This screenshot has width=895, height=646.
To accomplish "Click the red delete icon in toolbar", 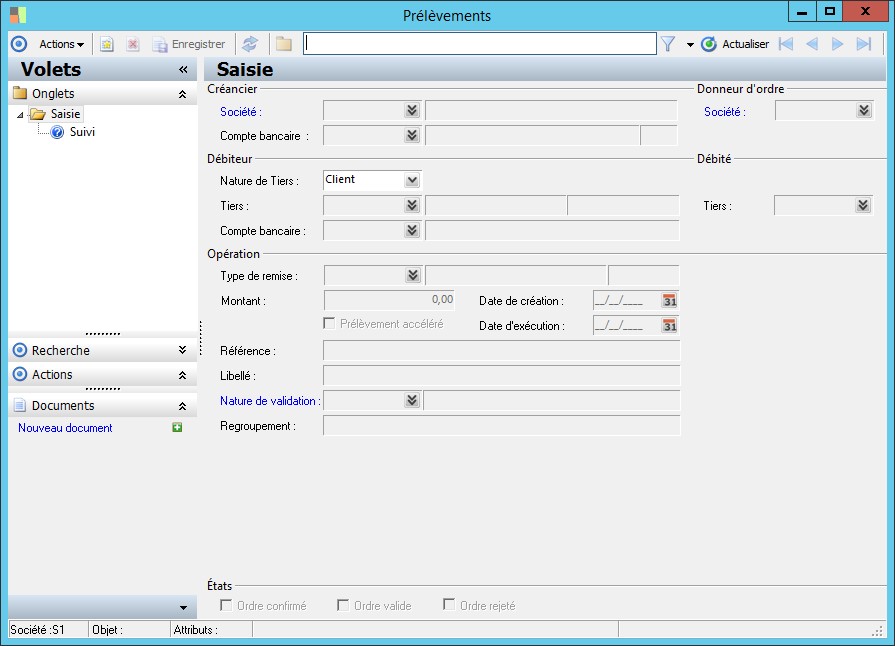I will tap(132, 44).
